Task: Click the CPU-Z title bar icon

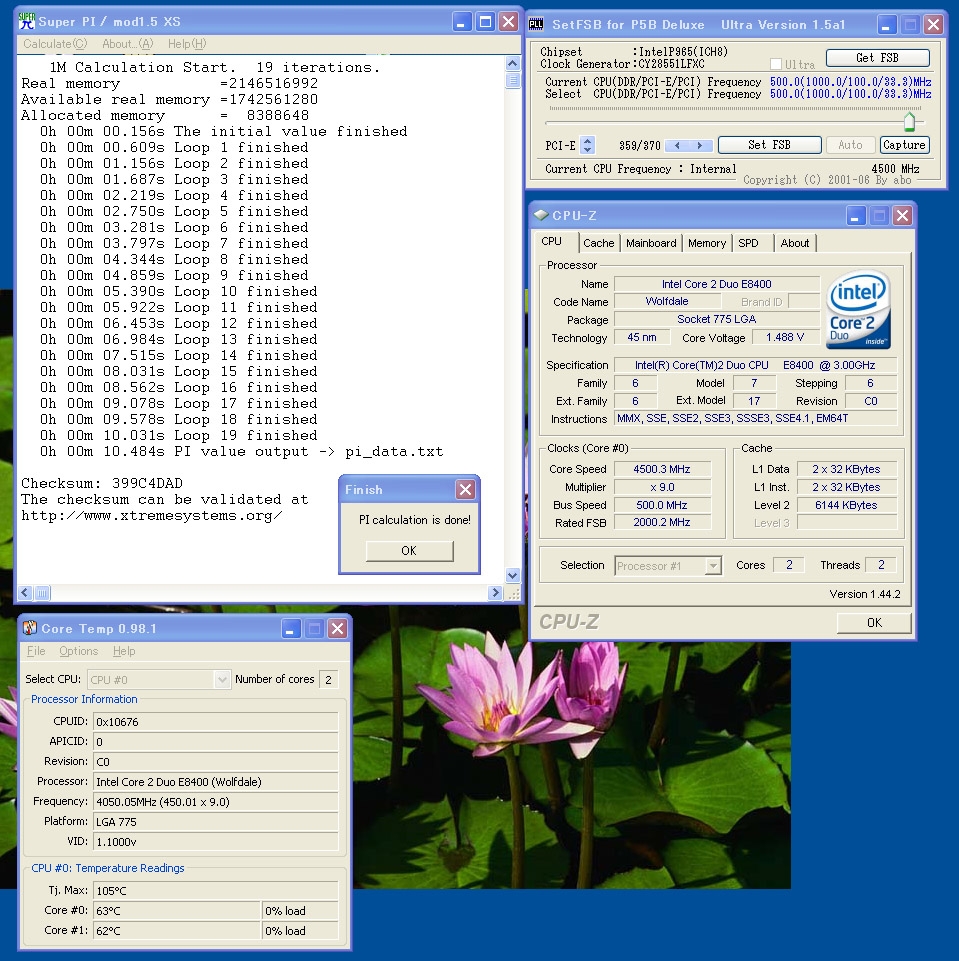Action: click(541, 215)
